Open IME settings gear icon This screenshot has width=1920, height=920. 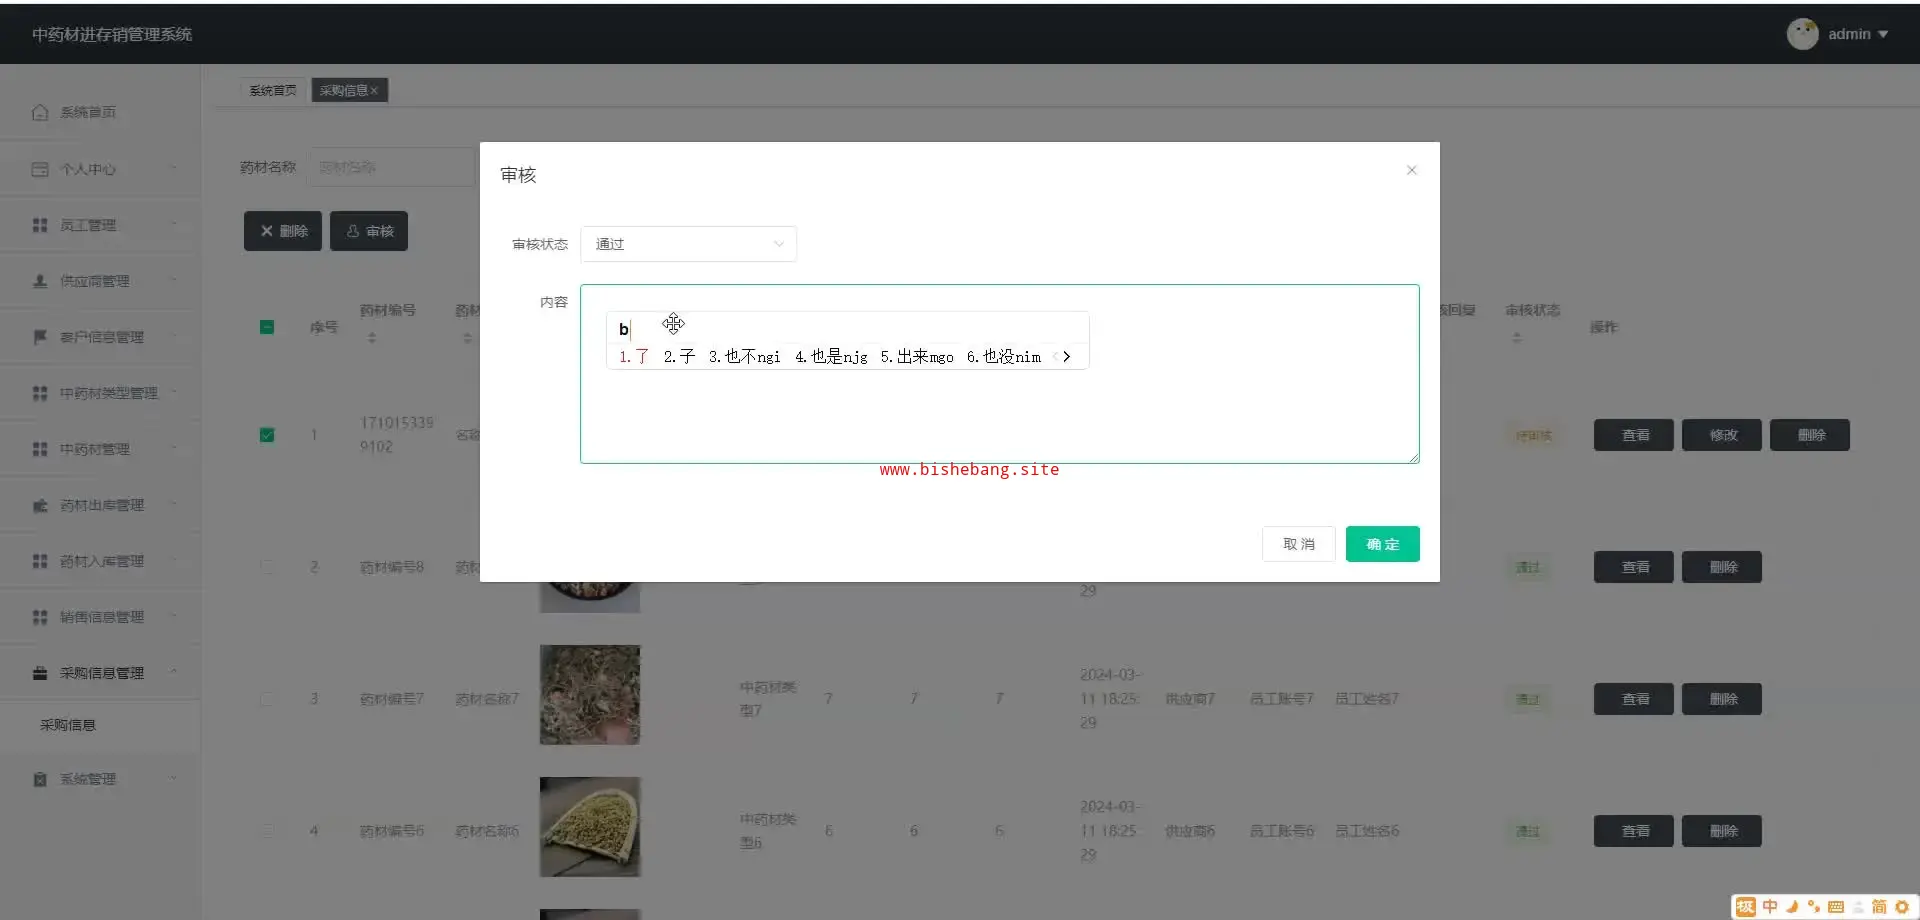[x=1902, y=907]
